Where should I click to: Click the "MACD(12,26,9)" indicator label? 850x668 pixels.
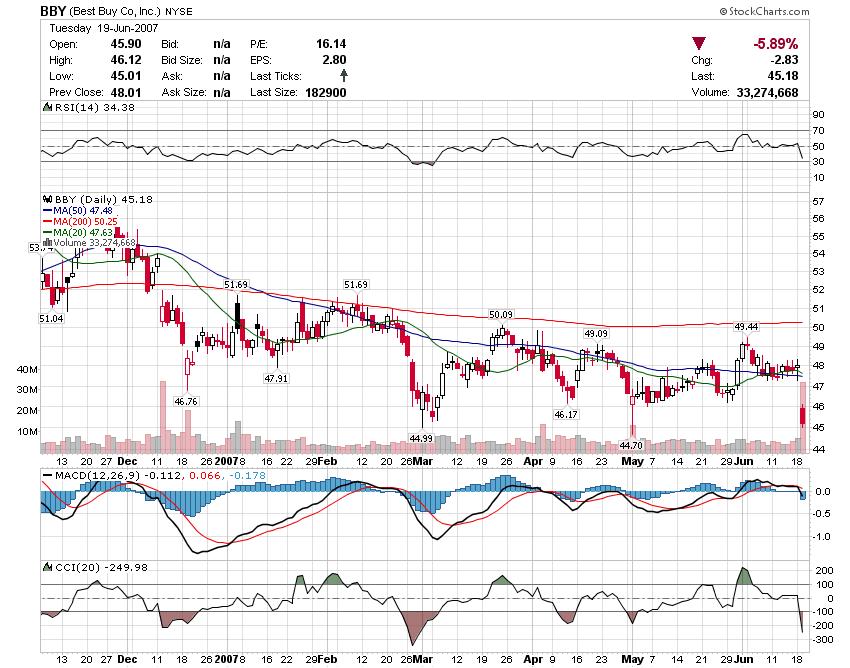98,476
